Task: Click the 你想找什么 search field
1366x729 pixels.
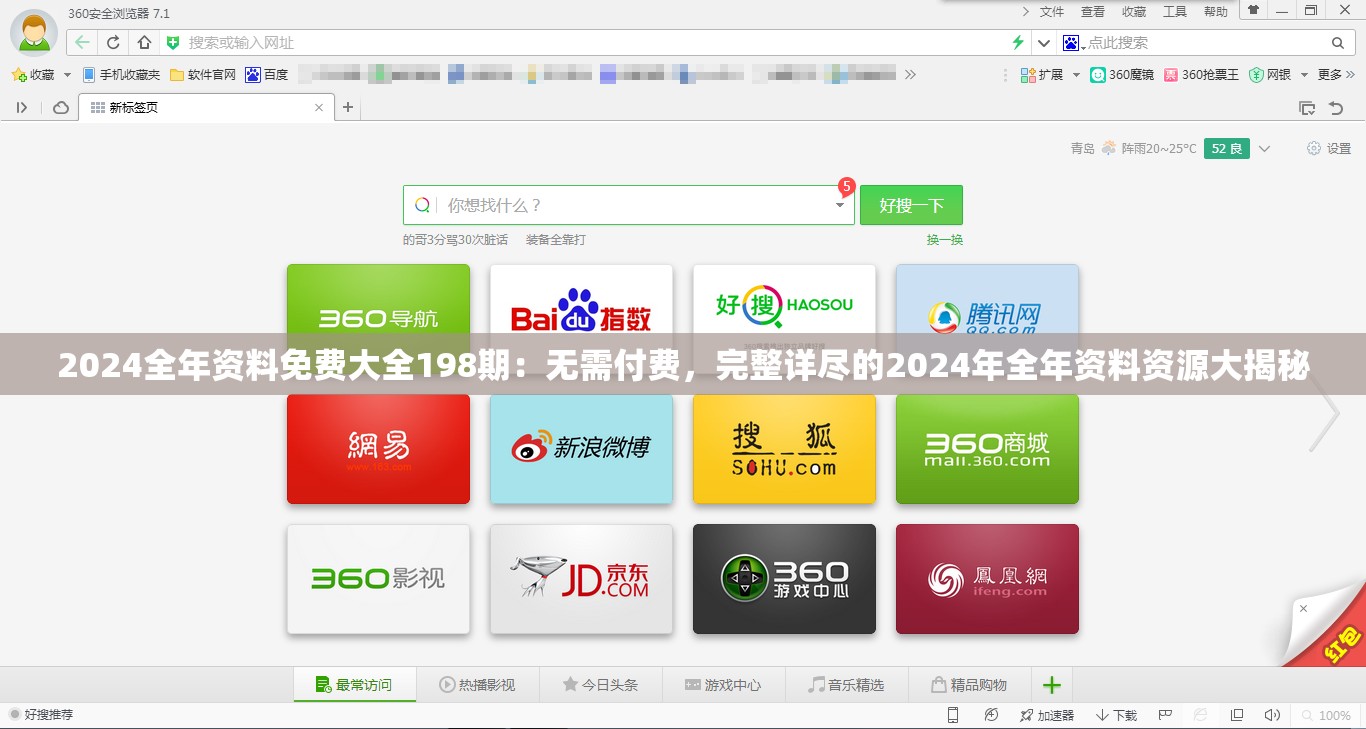Action: point(629,205)
